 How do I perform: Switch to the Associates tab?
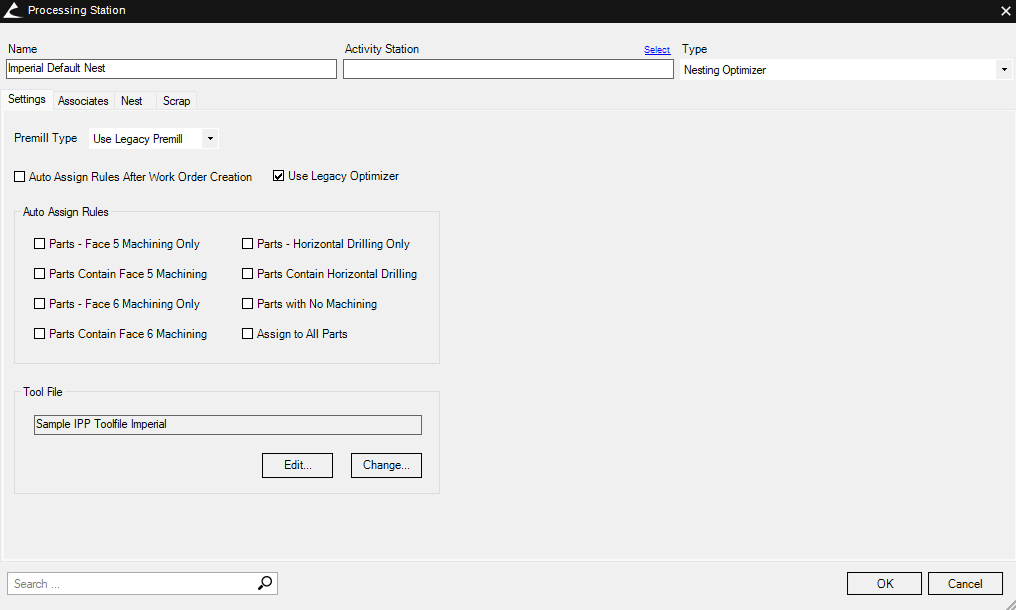[83, 101]
